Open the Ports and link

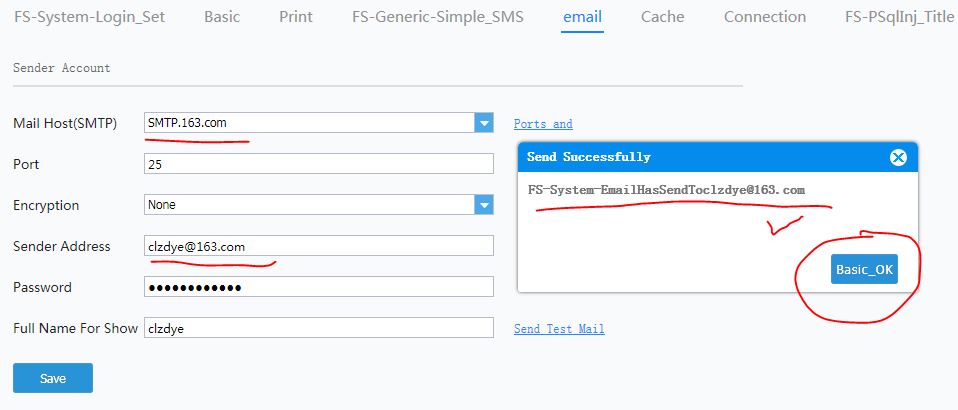coord(543,124)
